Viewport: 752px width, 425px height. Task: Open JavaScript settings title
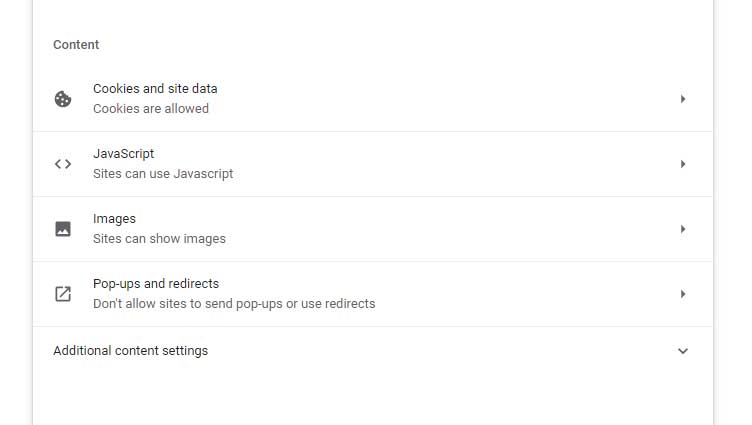pyautogui.click(x=123, y=154)
